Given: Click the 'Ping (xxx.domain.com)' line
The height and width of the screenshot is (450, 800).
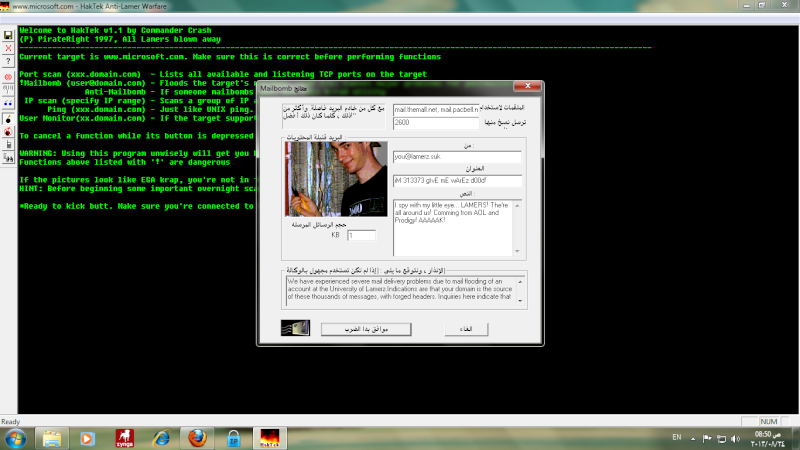Looking at the screenshot, I should coord(151,109).
